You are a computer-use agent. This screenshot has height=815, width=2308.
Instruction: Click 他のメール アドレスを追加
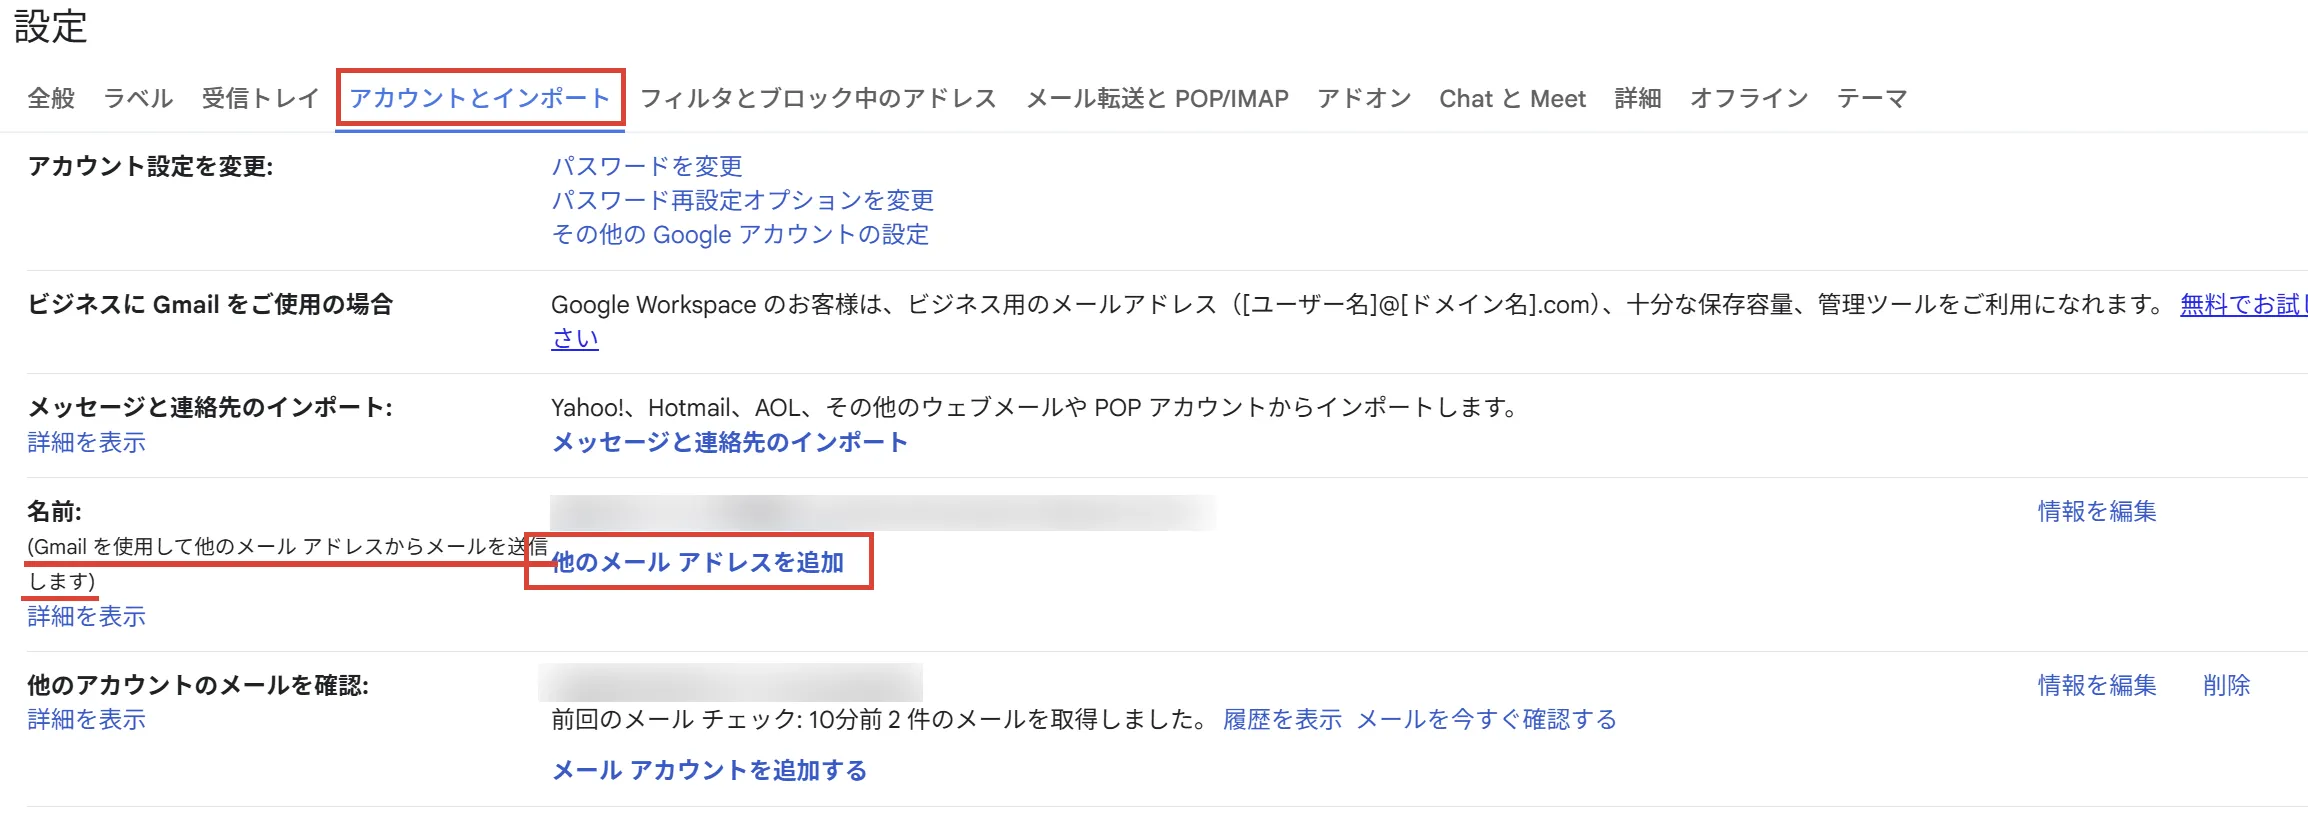[698, 562]
